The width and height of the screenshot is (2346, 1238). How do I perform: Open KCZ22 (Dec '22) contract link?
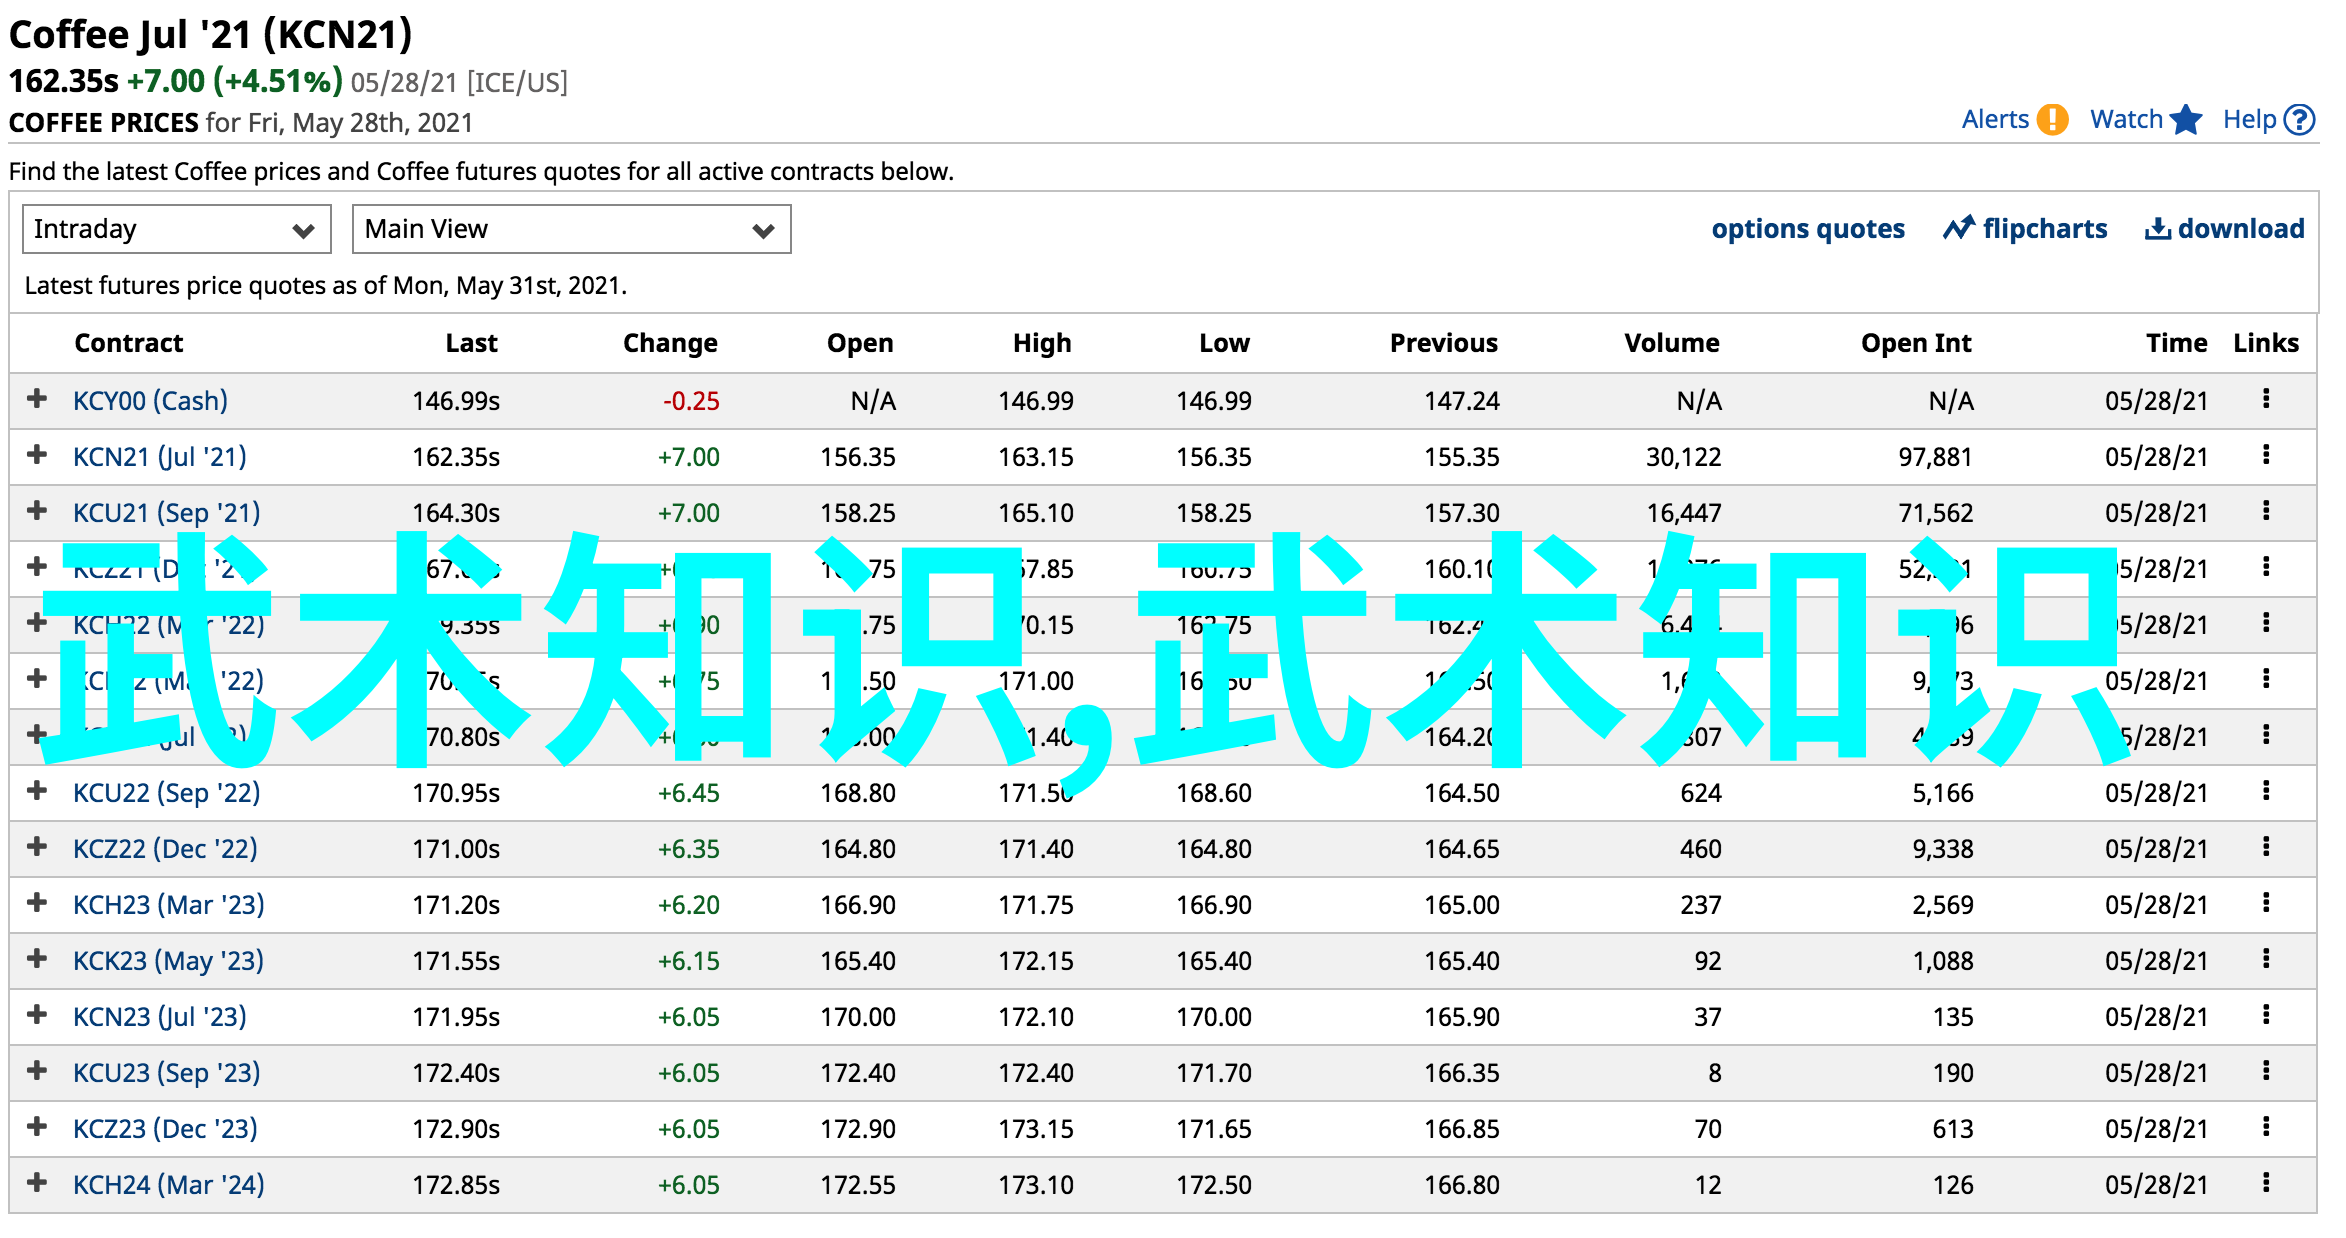pyautogui.click(x=165, y=848)
